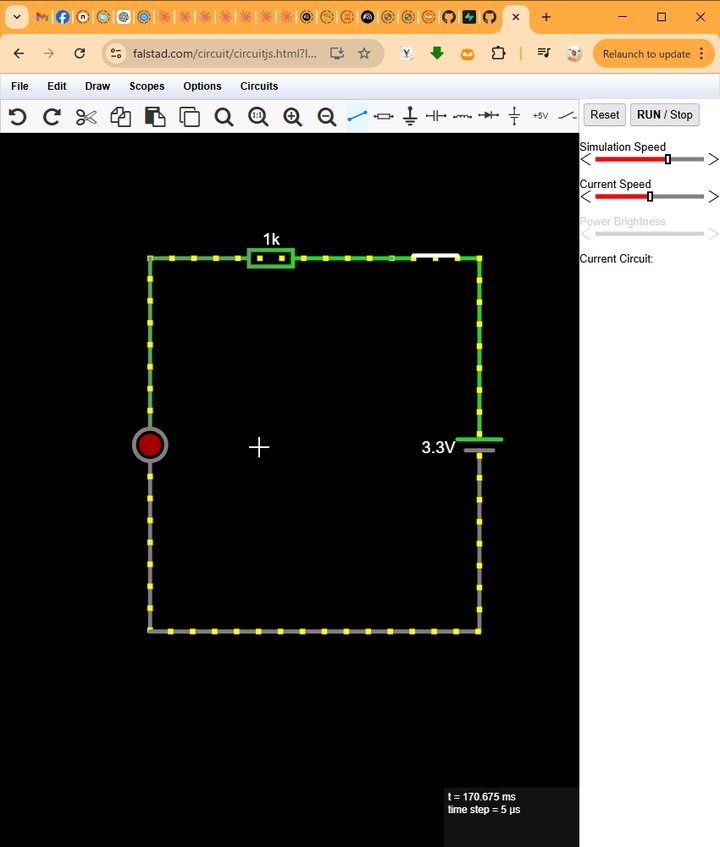Open the Draw menu
Screen dimensions: 720x847
click(97, 86)
